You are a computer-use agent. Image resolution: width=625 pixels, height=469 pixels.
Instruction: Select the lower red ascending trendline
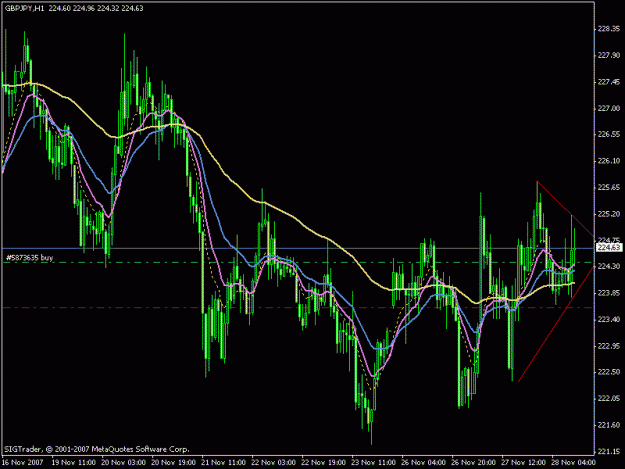pos(556,324)
